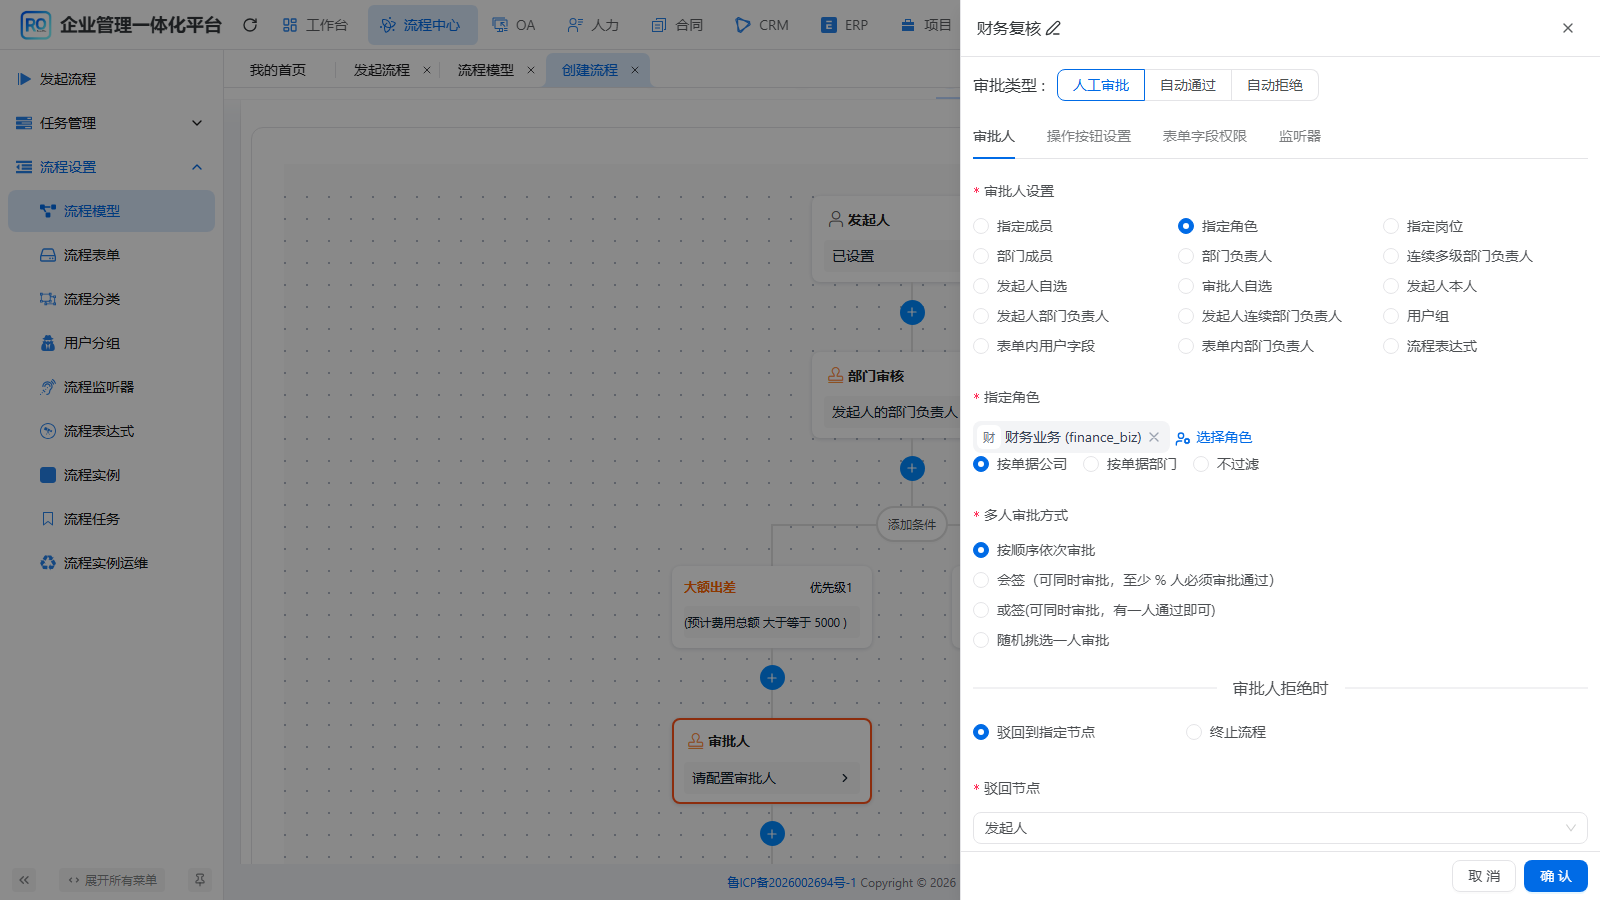This screenshot has width=1600, height=900.
Task: Click the 流程模型 sidebar icon
Action: coord(48,211)
